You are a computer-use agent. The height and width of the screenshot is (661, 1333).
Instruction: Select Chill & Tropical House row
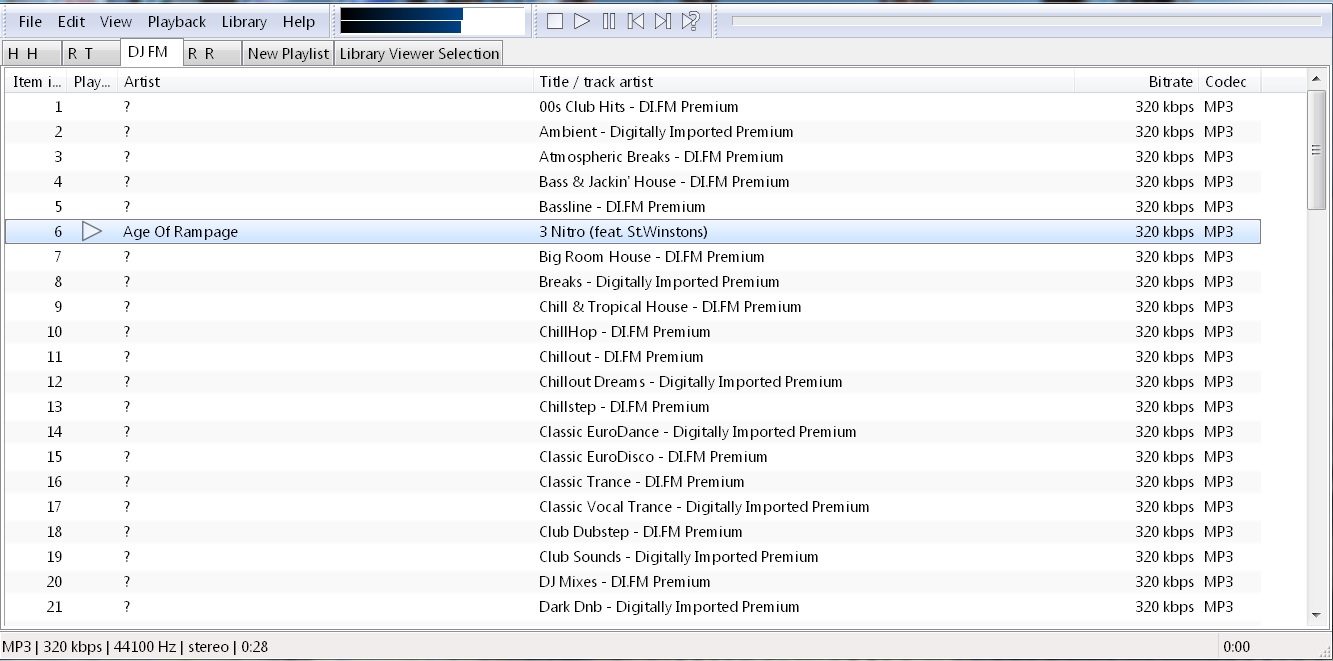(633, 307)
